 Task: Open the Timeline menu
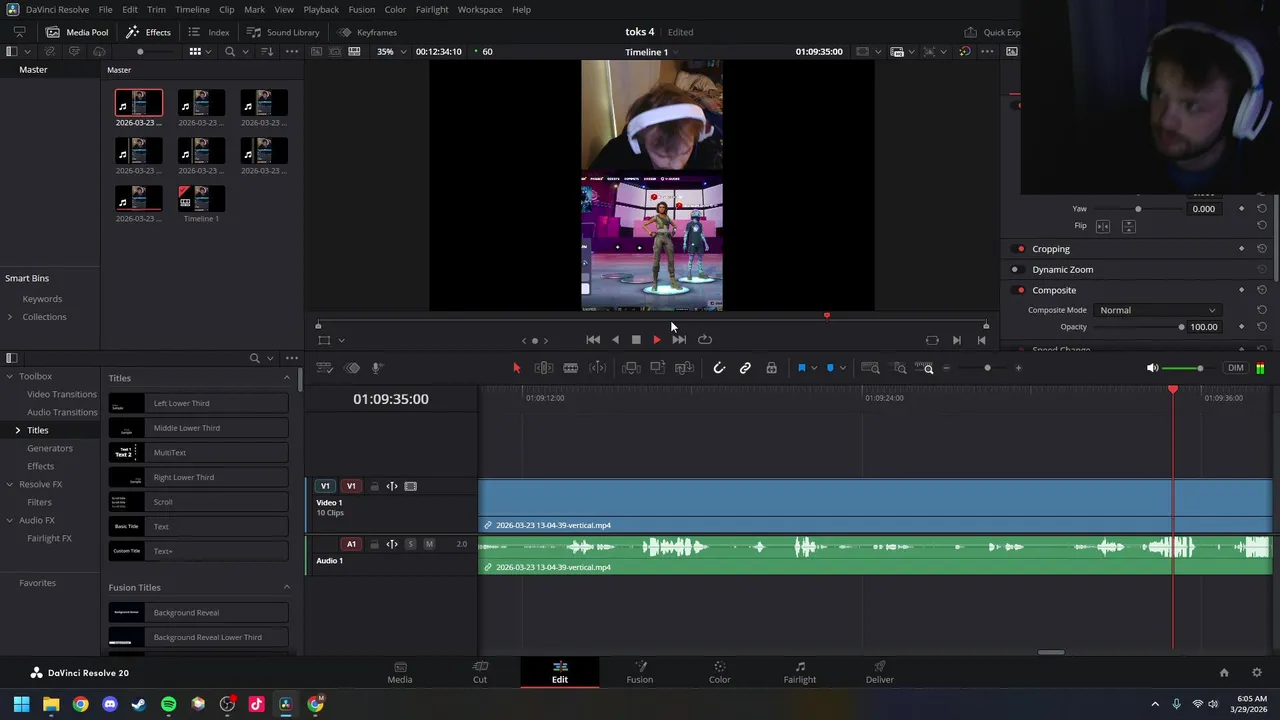click(x=192, y=9)
